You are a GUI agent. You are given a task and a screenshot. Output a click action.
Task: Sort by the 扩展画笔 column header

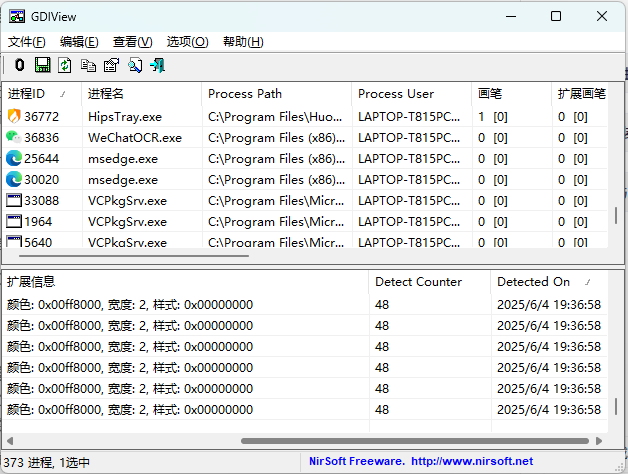coord(582,94)
